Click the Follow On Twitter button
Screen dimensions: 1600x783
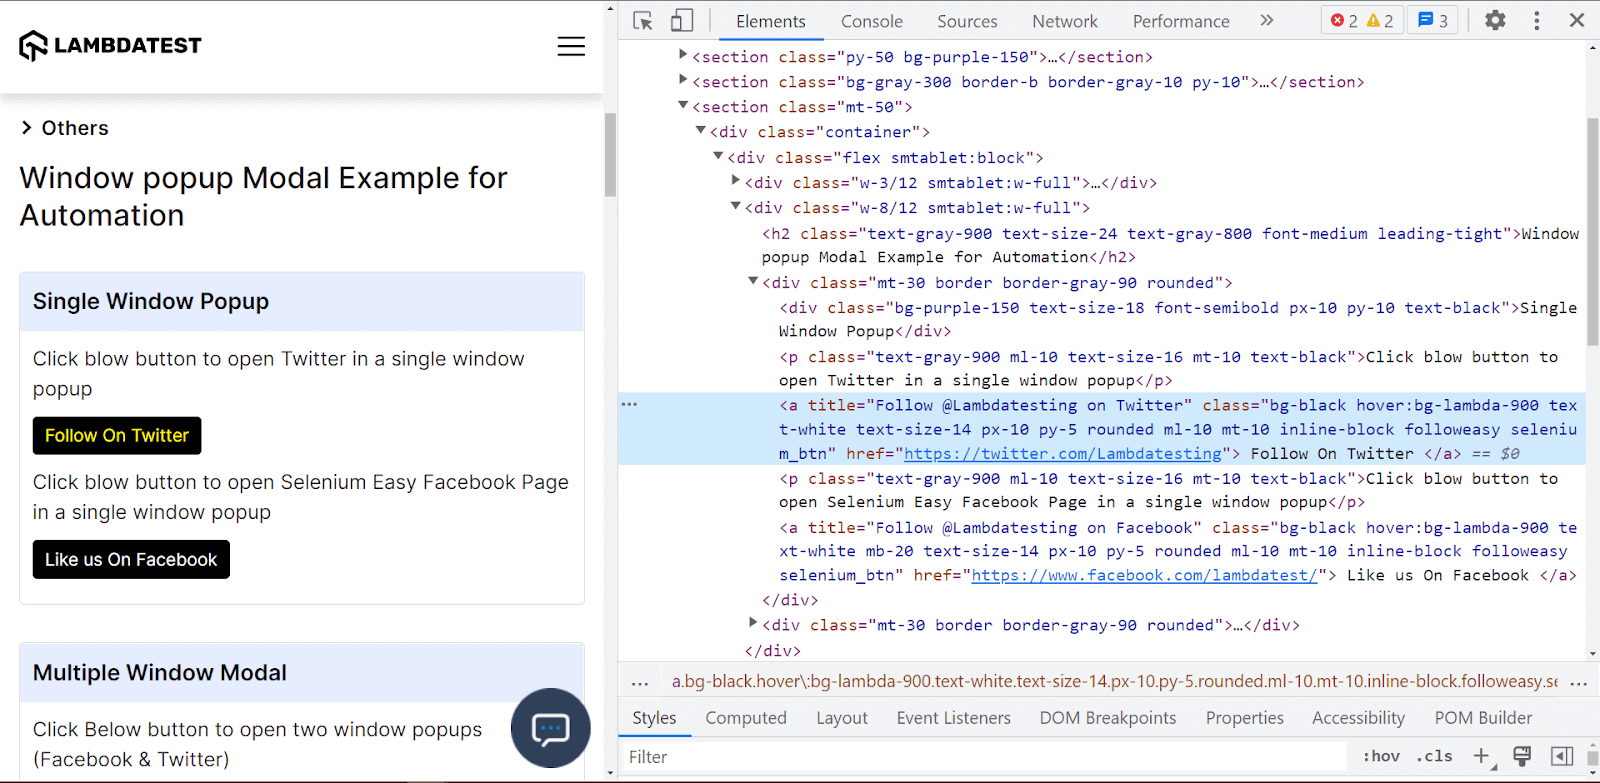coord(117,436)
